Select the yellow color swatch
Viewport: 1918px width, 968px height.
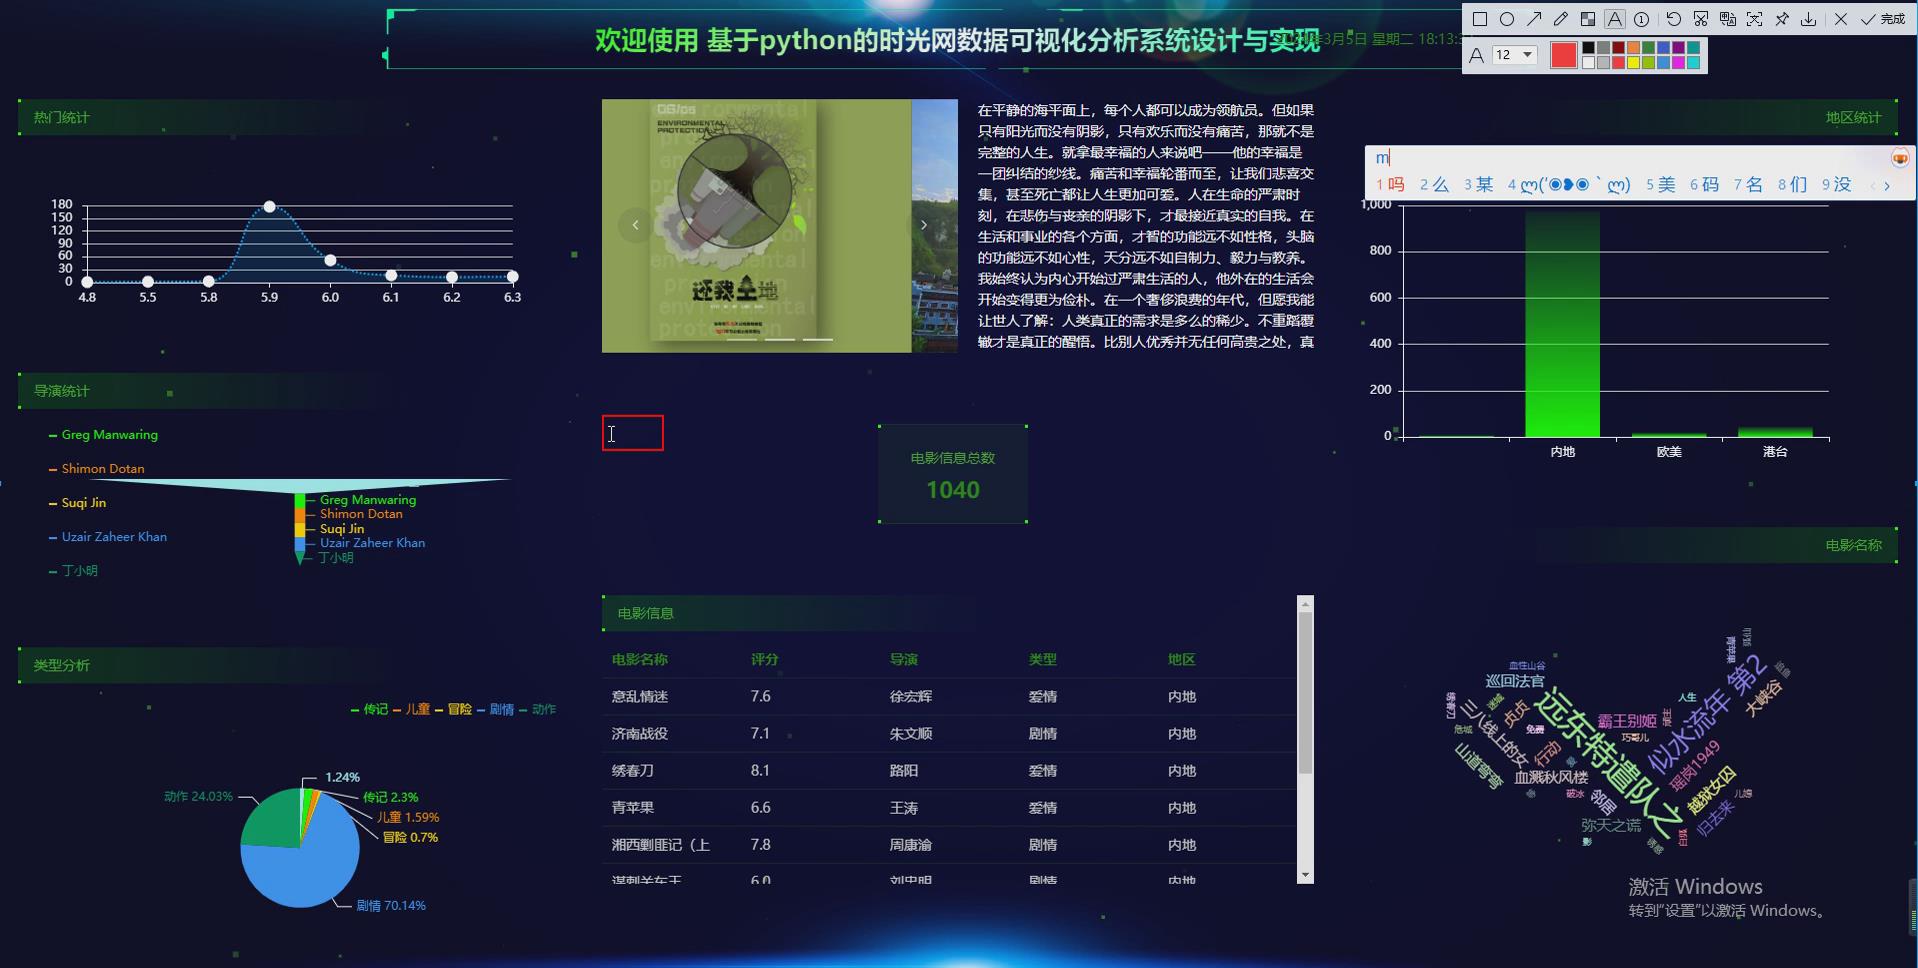click(1634, 62)
